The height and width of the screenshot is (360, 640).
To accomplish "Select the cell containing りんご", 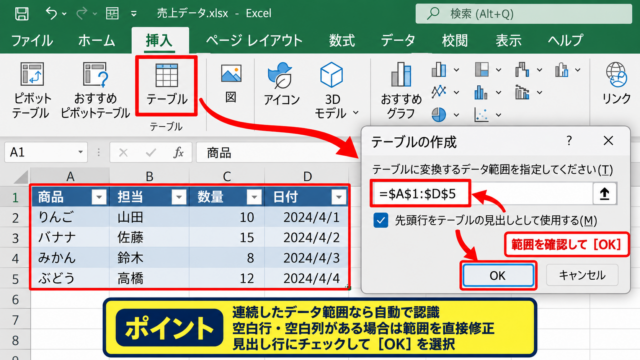I will click(x=70, y=217).
